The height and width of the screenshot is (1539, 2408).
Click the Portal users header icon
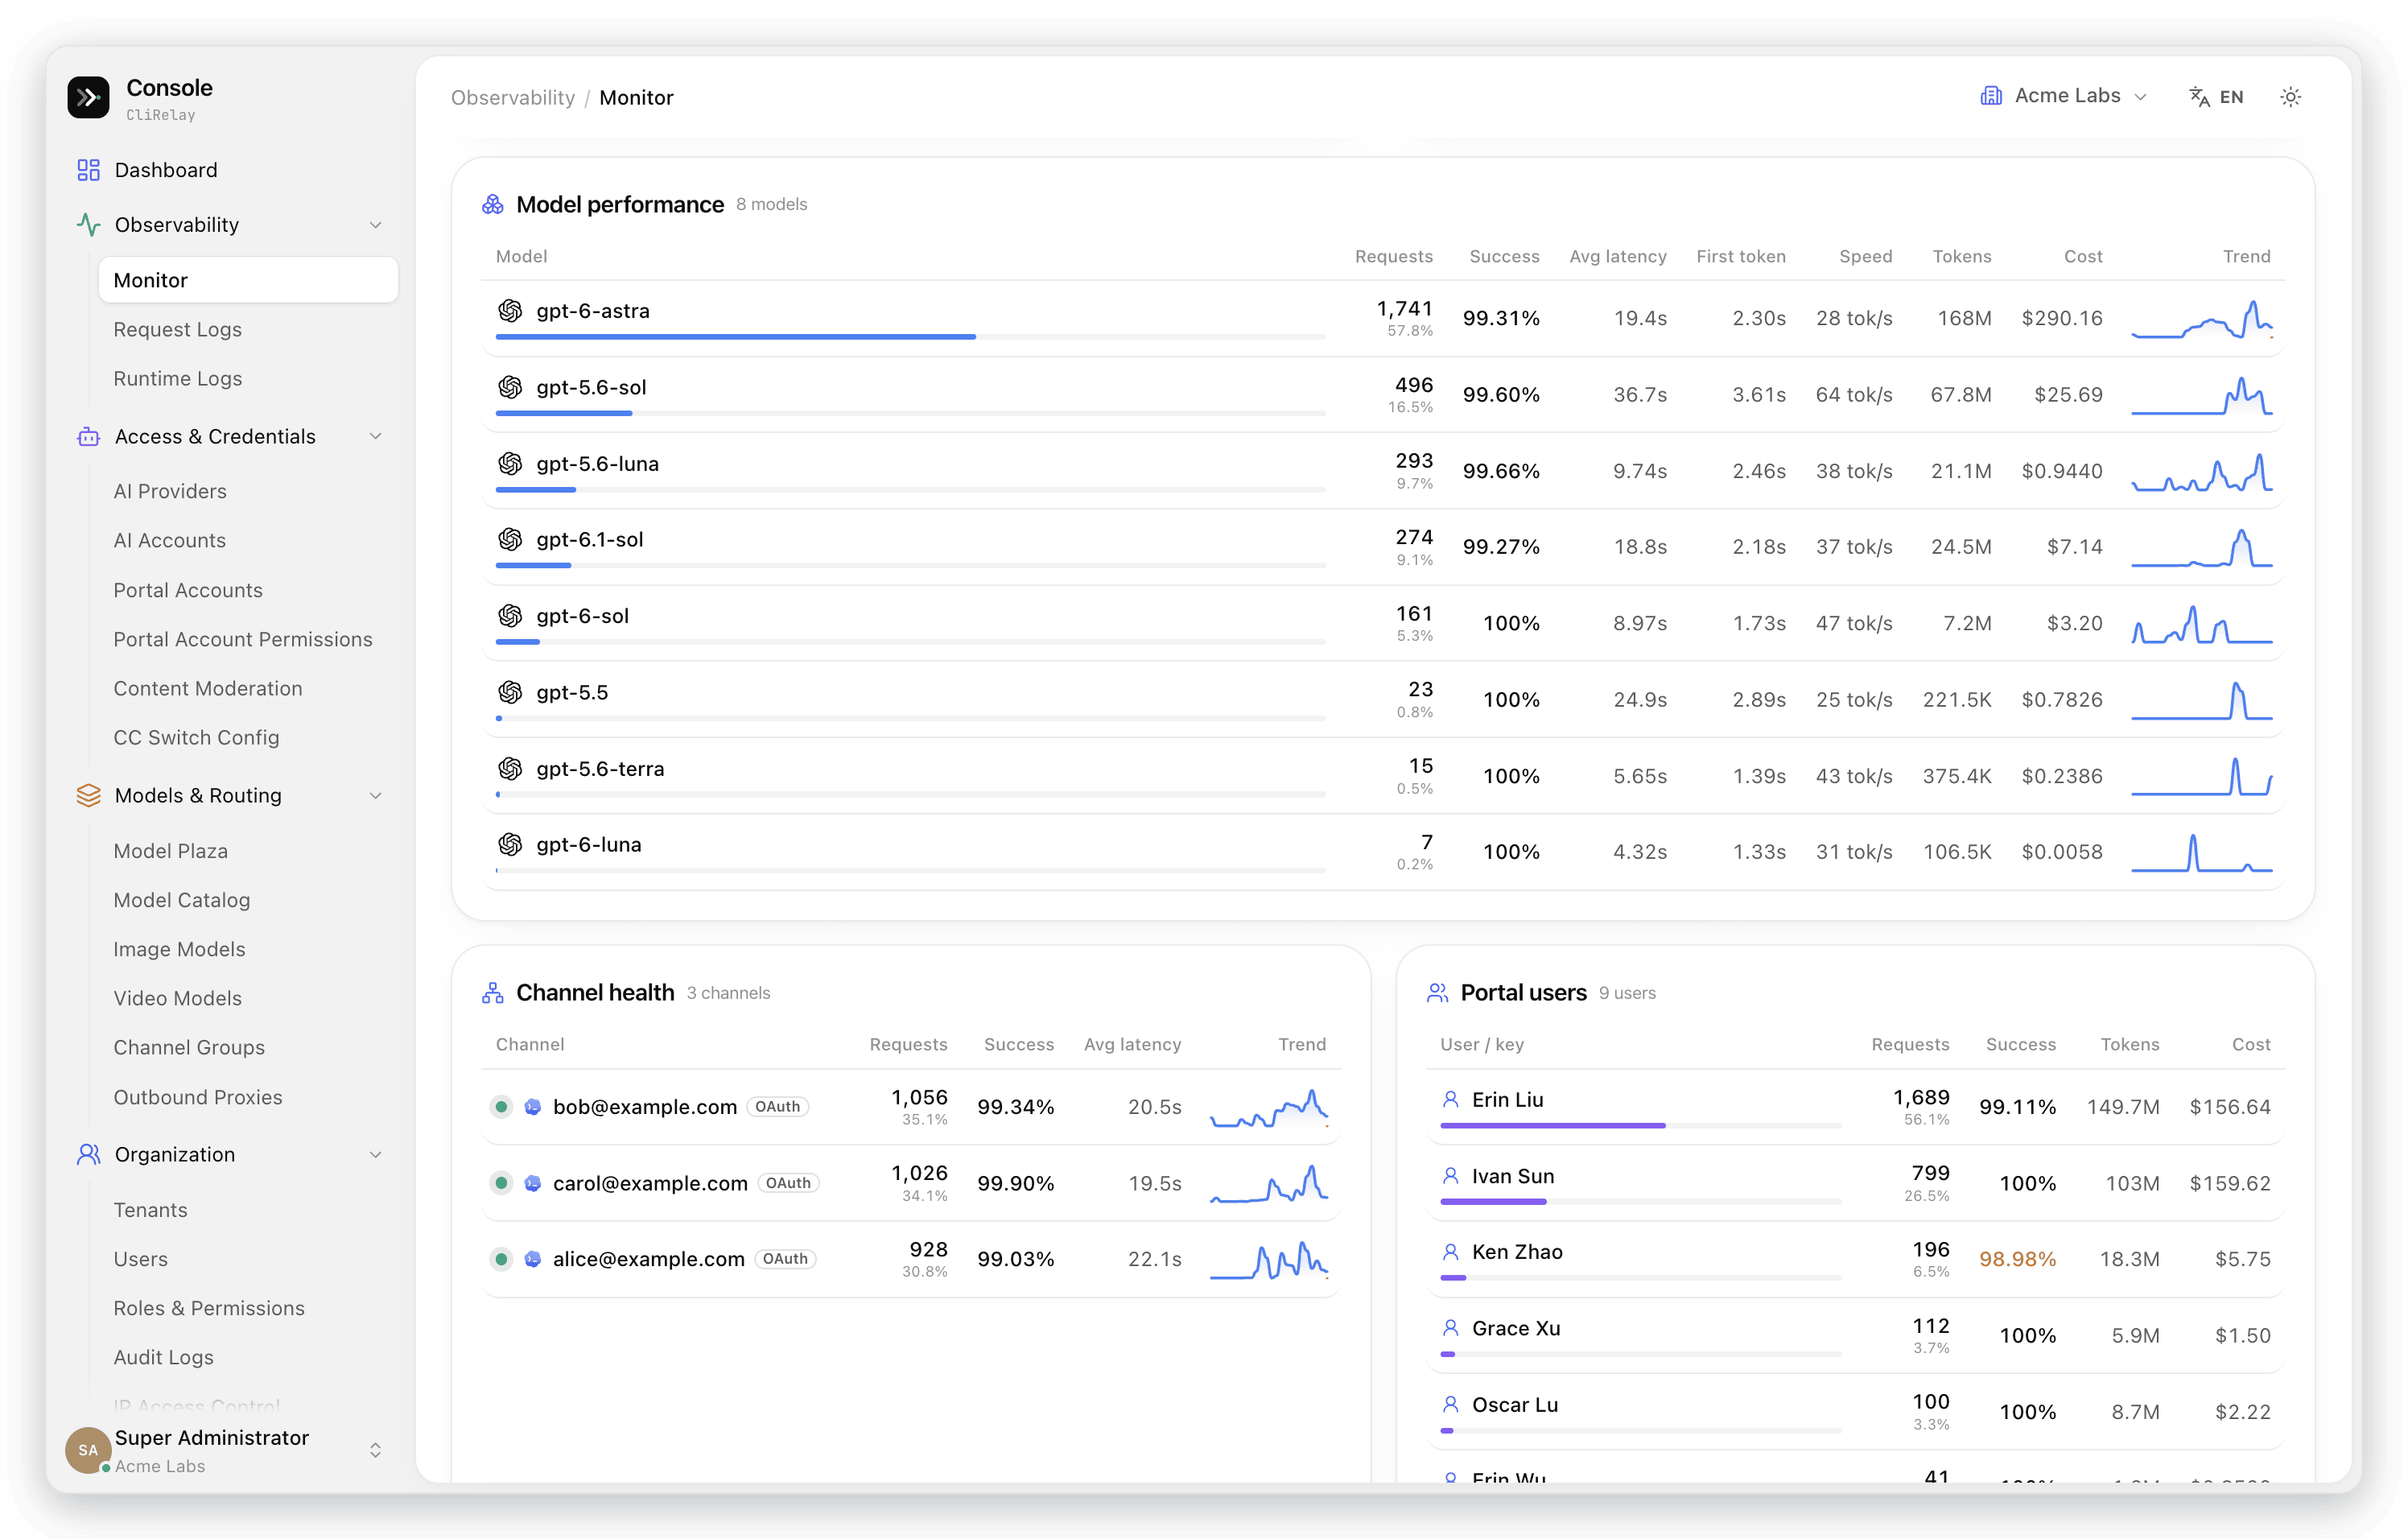point(1437,993)
